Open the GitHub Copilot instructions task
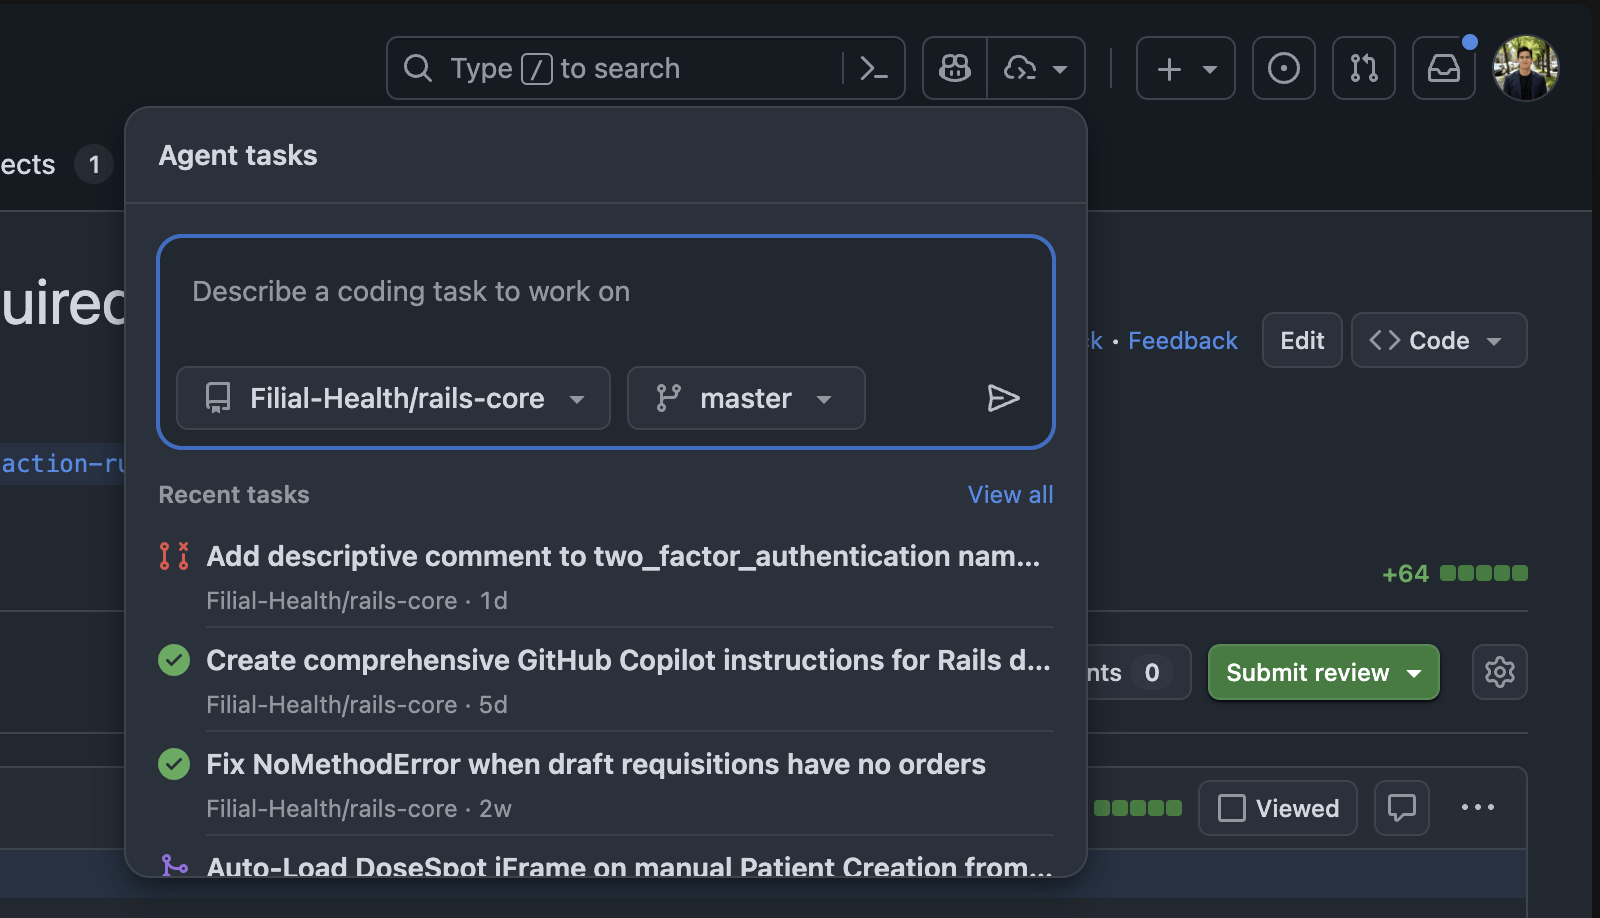The height and width of the screenshot is (918, 1600). coord(628,660)
